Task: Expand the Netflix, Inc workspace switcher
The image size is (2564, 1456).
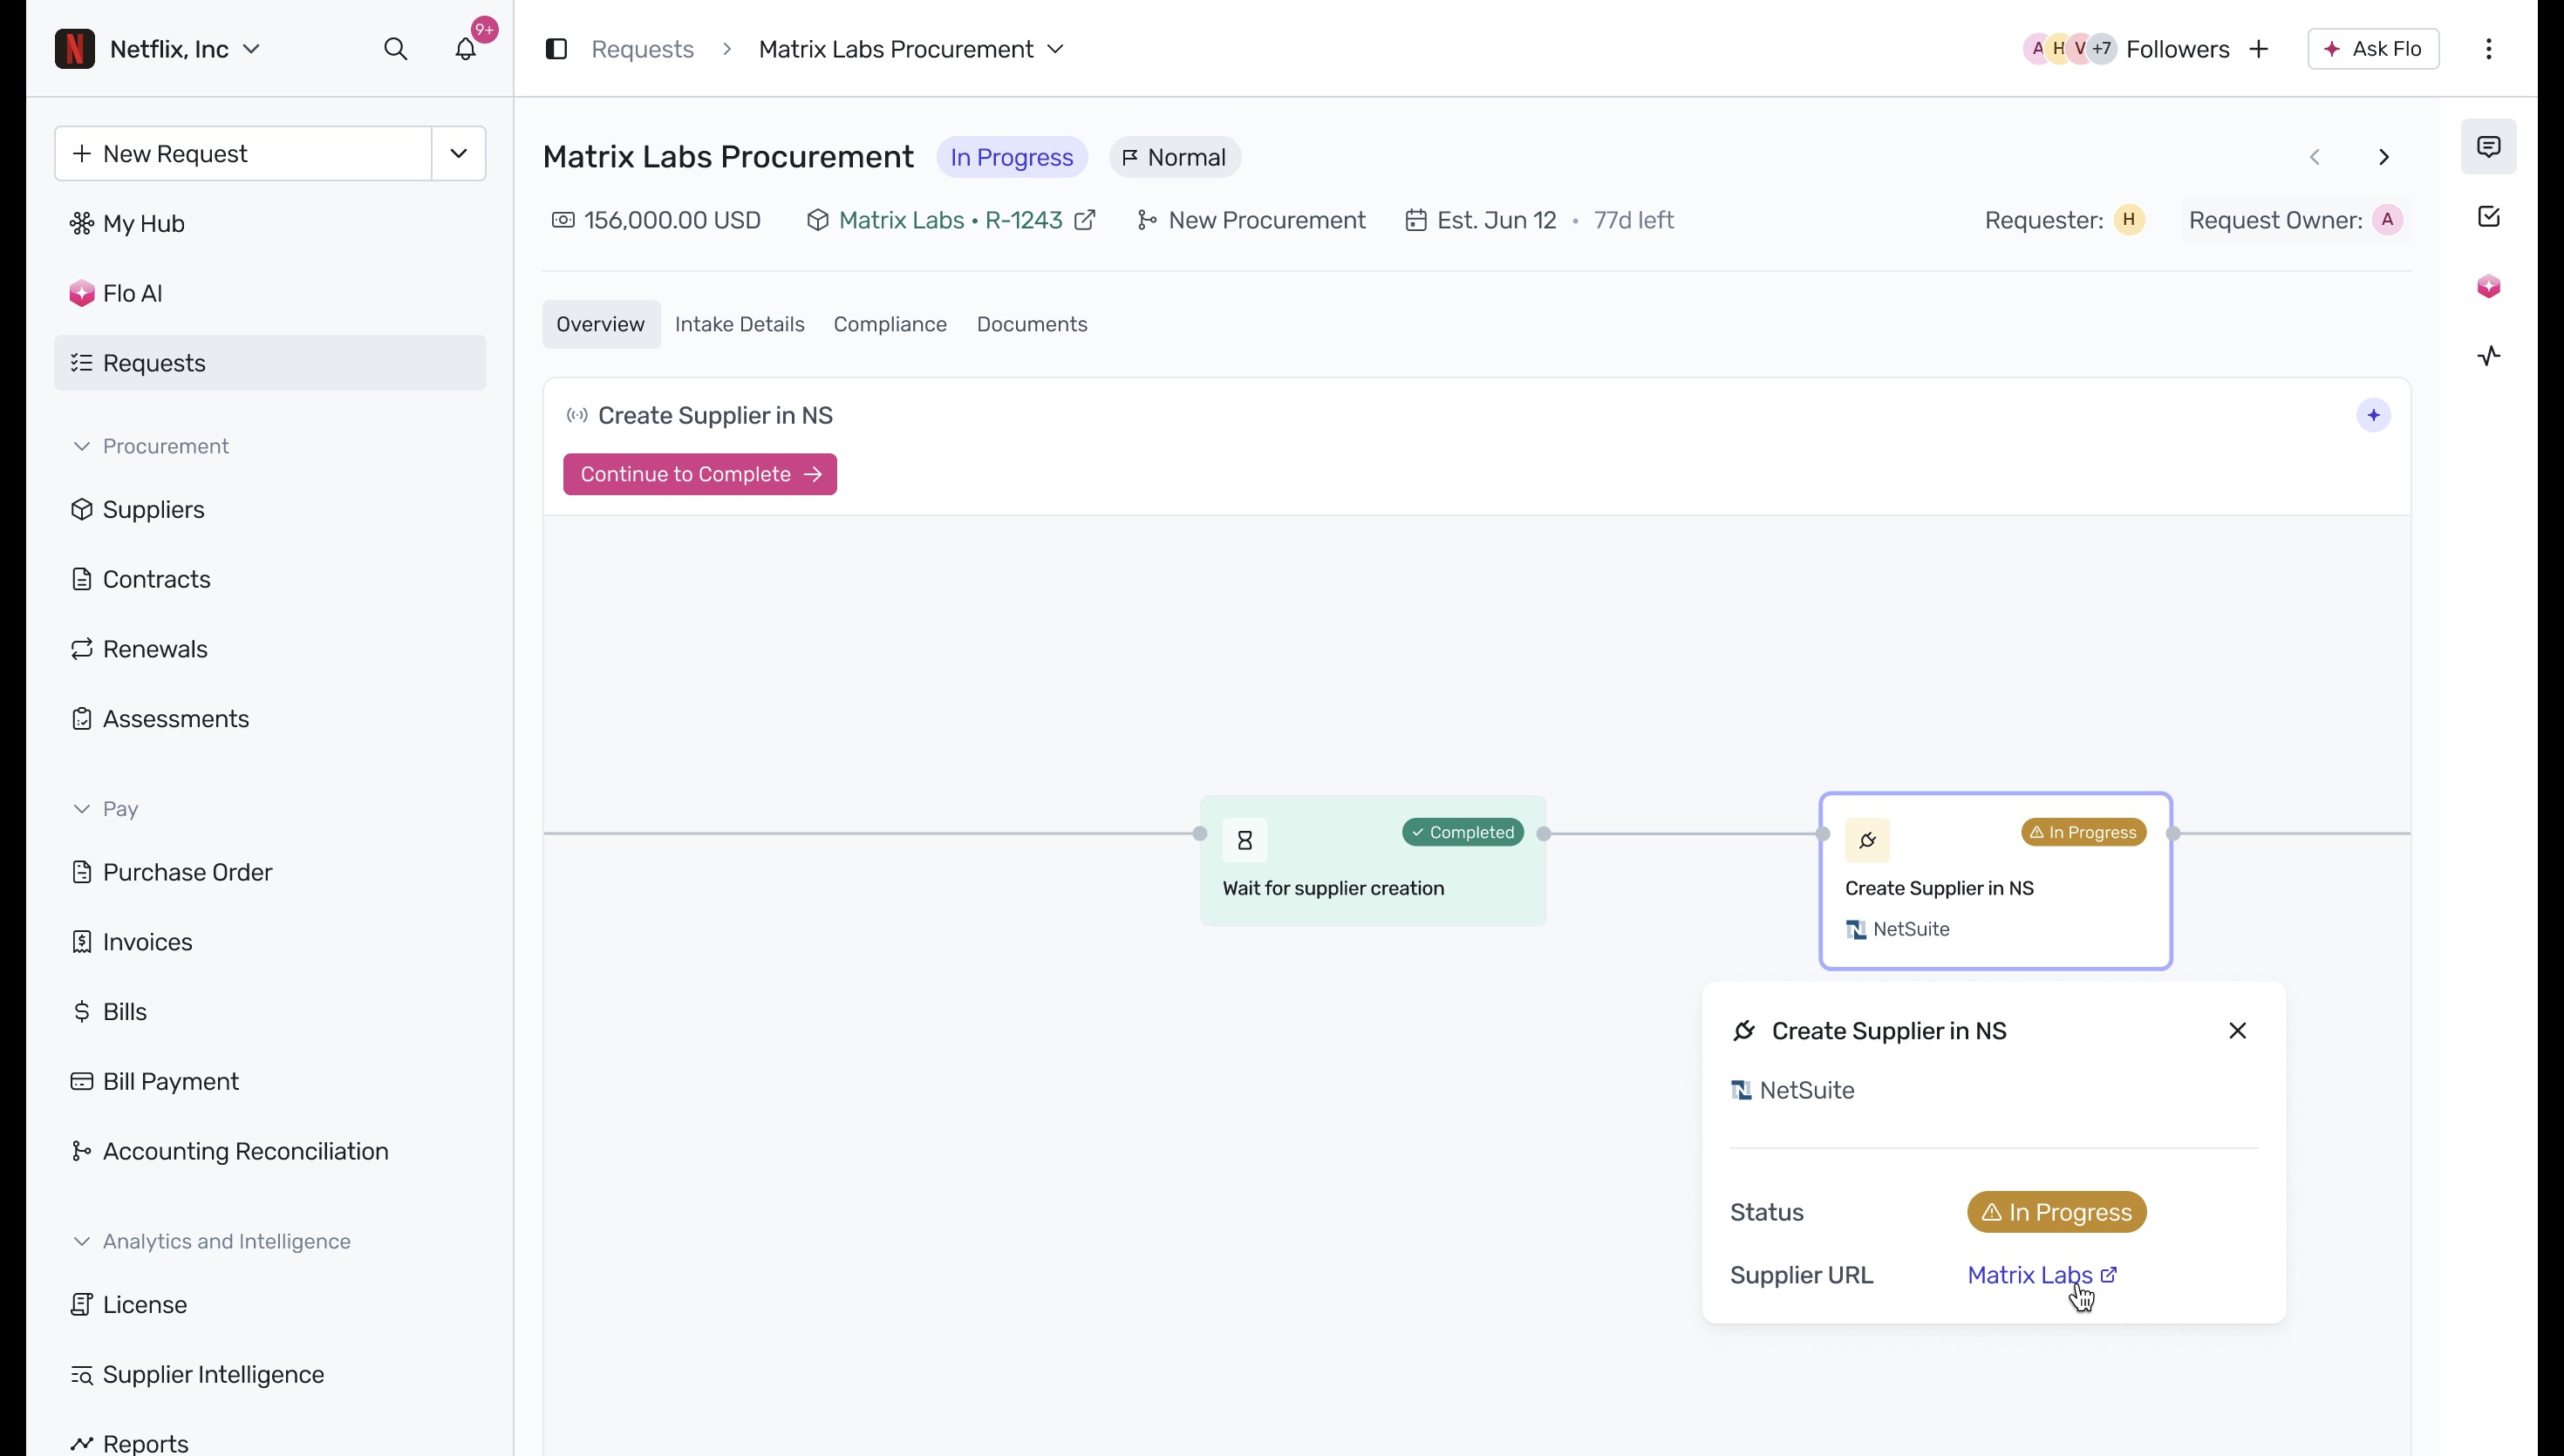Action: 185,49
